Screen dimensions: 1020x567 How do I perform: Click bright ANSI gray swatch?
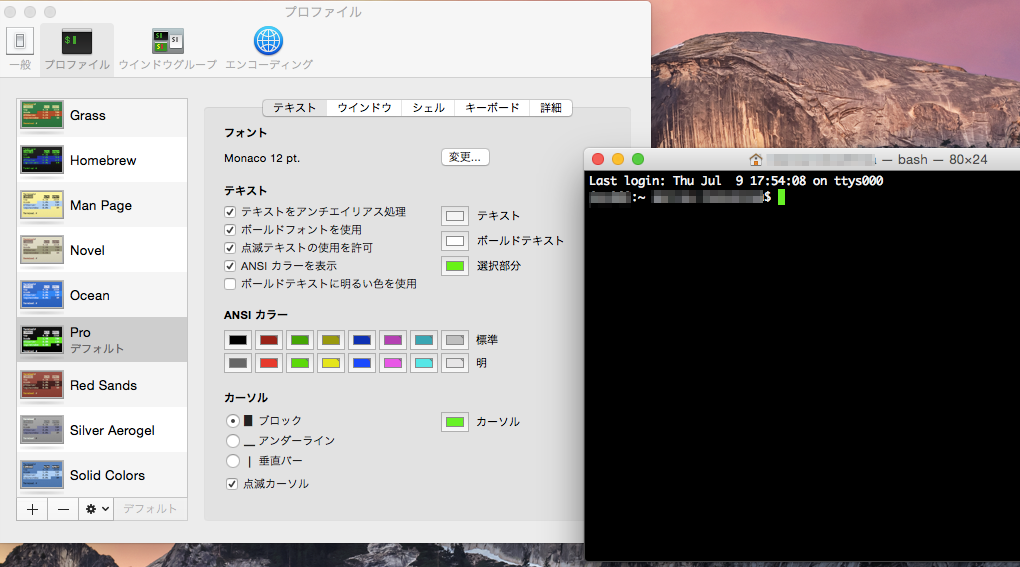[238, 363]
